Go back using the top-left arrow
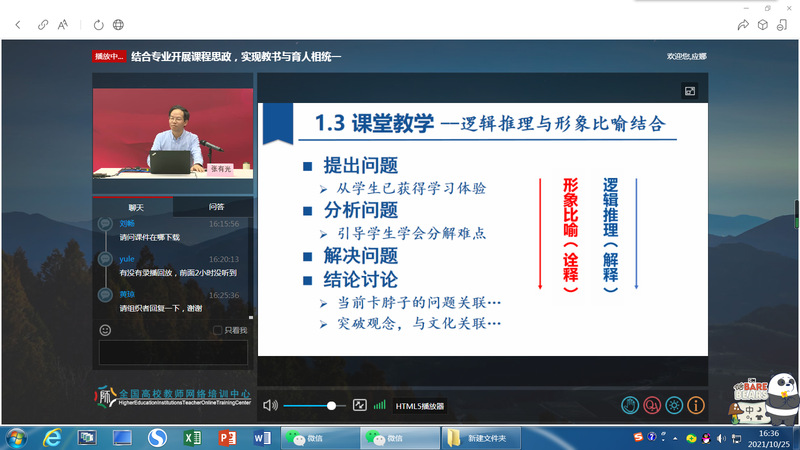Viewport: 800px width, 450px height. pyautogui.click(x=16, y=23)
